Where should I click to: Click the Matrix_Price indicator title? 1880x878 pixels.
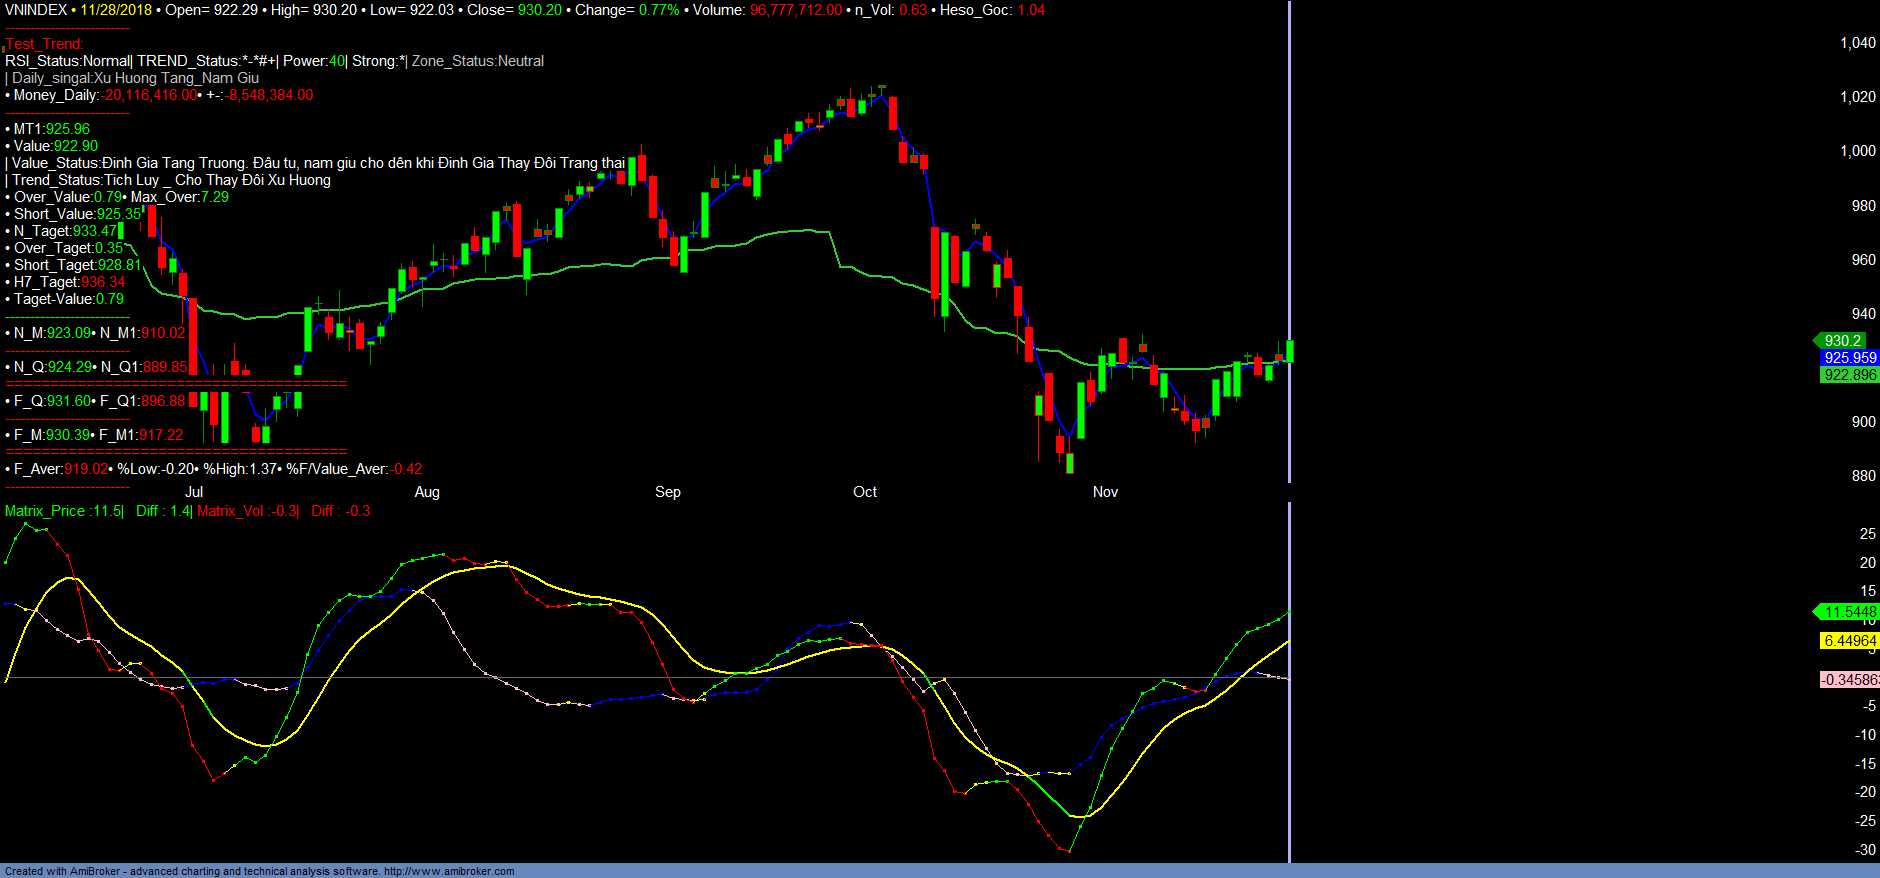(x=46, y=511)
